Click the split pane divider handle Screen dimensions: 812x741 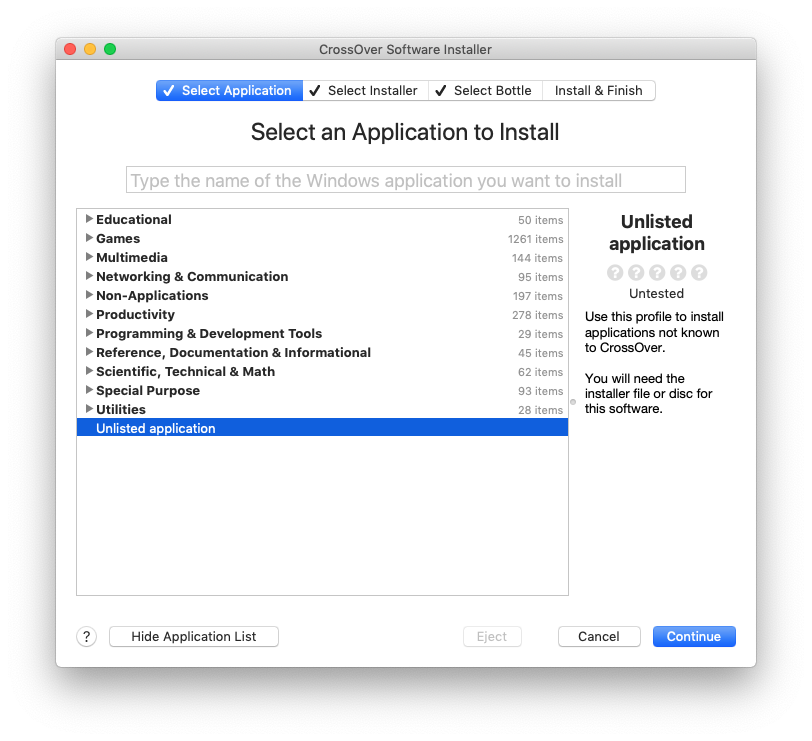click(573, 402)
